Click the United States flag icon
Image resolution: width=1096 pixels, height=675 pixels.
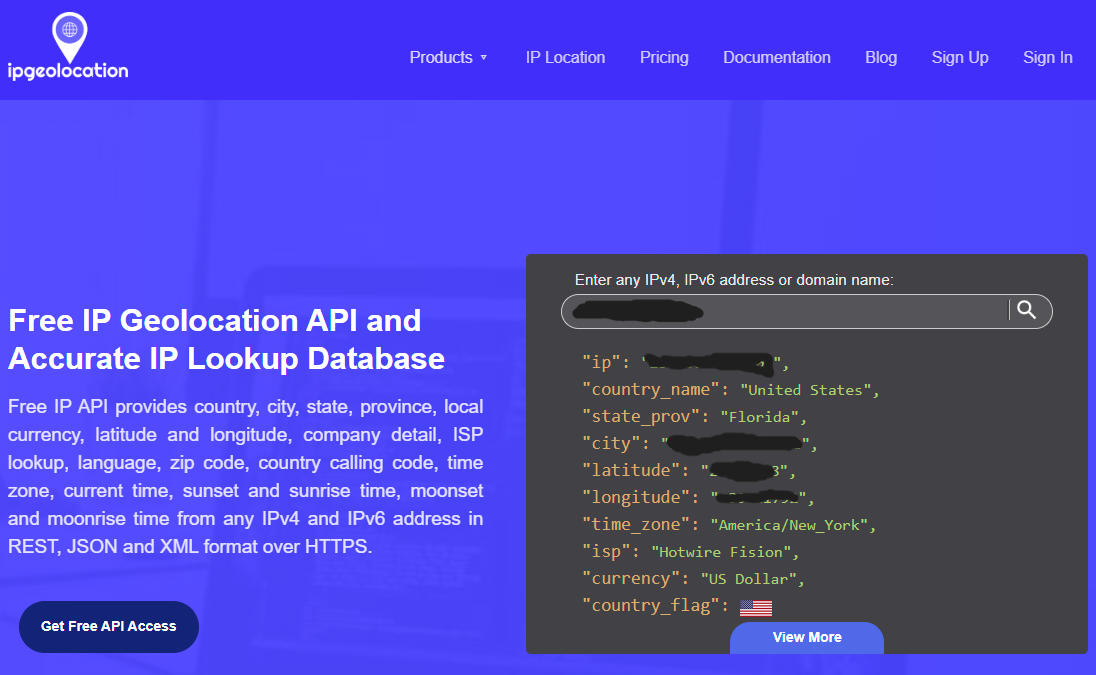click(755, 607)
